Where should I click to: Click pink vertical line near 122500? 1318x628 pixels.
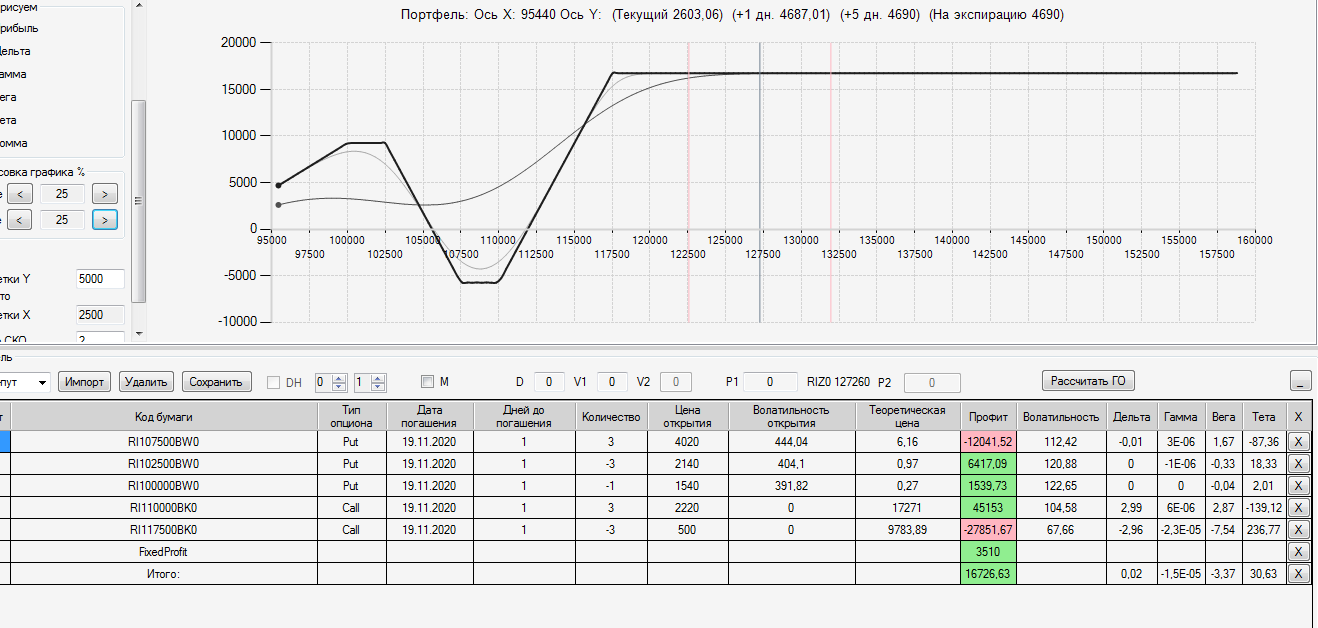[688, 180]
